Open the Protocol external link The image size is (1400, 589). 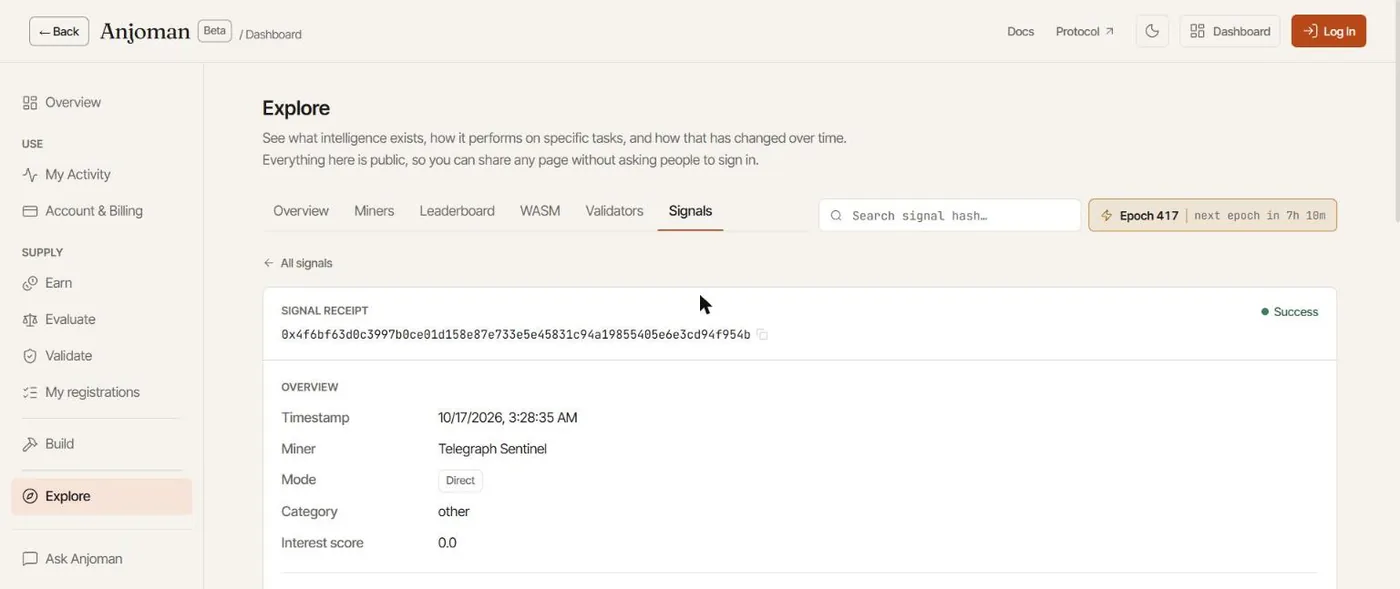pos(1084,32)
